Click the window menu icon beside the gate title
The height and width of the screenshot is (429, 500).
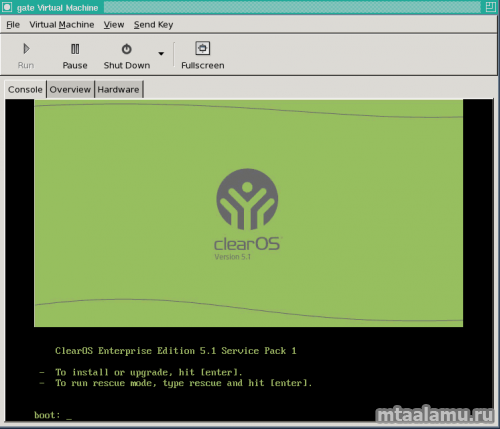tap(7, 7)
